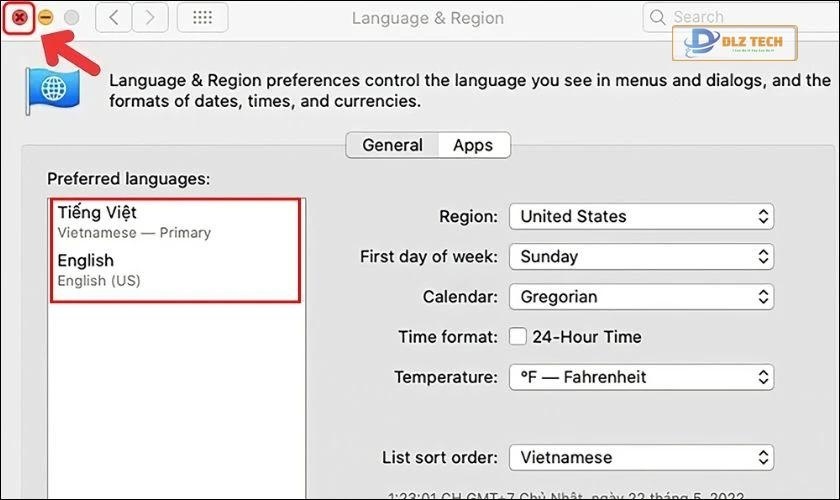Click the forward navigation arrow
Screen dimensions: 840x500
tap(150, 17)
